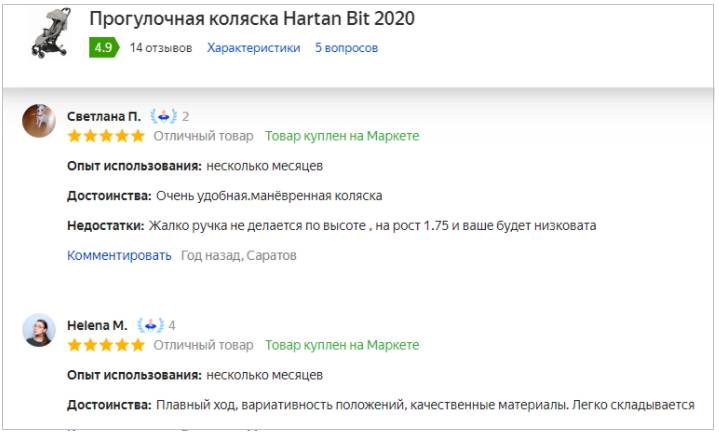Click the 14 отзывов review count
The height and width of the screenshot is (435, 719).
click(161, 48)
